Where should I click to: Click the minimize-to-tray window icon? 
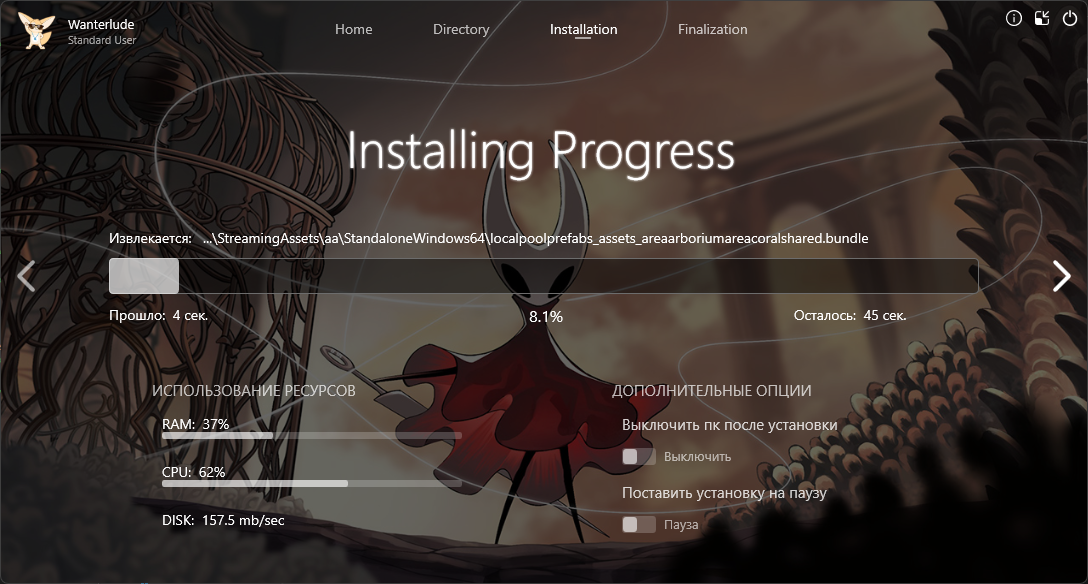1042,19
